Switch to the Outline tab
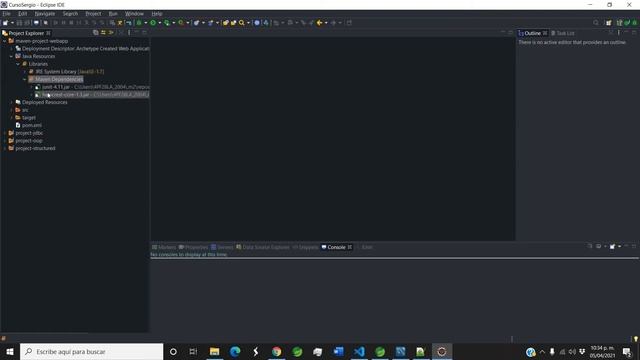The width and height of the screenshot is (640, 360). 532,33
